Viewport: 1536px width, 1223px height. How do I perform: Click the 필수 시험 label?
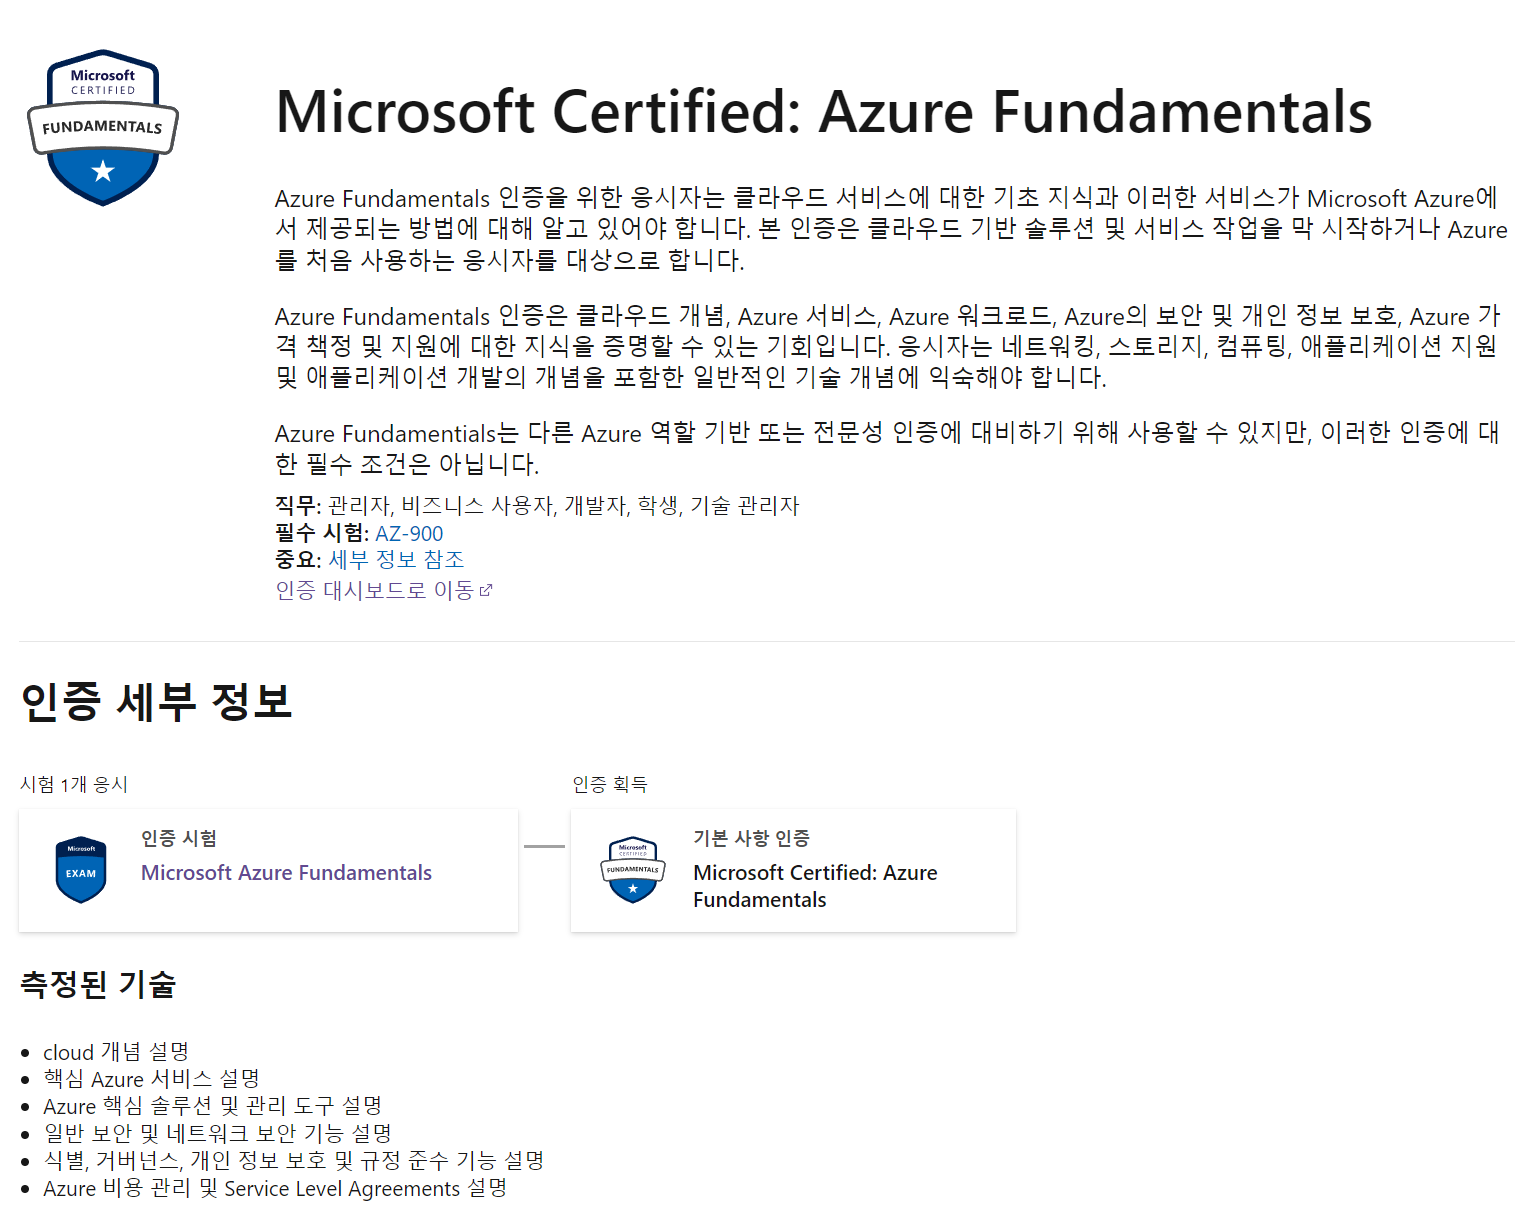click(322, 534)
